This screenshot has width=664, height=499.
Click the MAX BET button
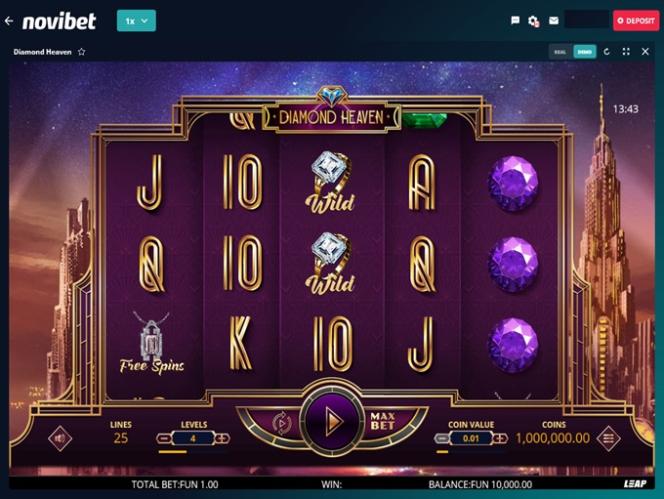coord(382,421)
